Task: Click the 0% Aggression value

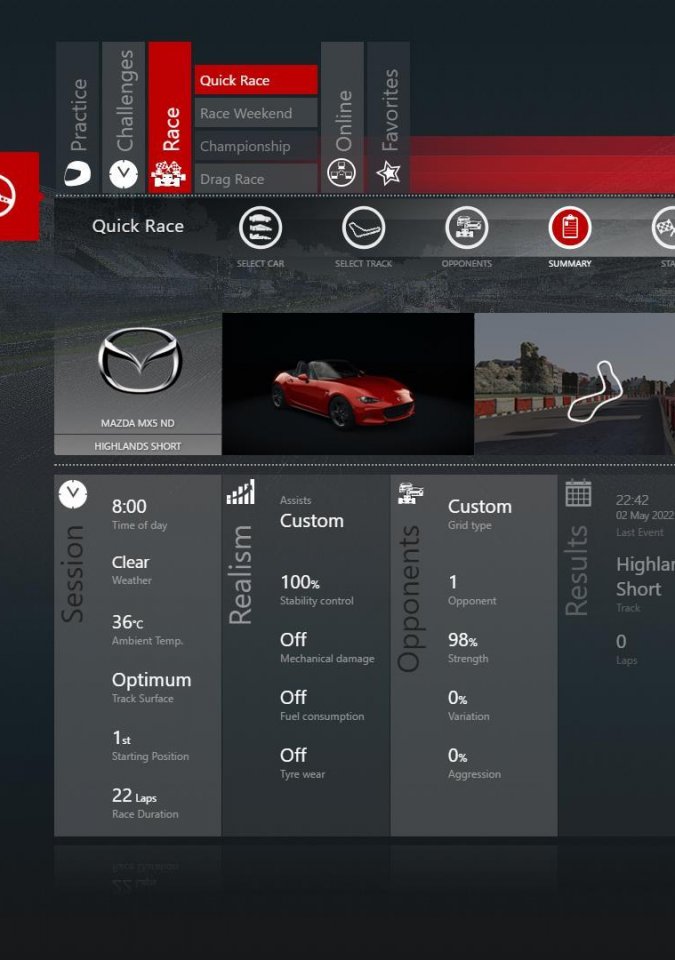Action: (458, 756)
